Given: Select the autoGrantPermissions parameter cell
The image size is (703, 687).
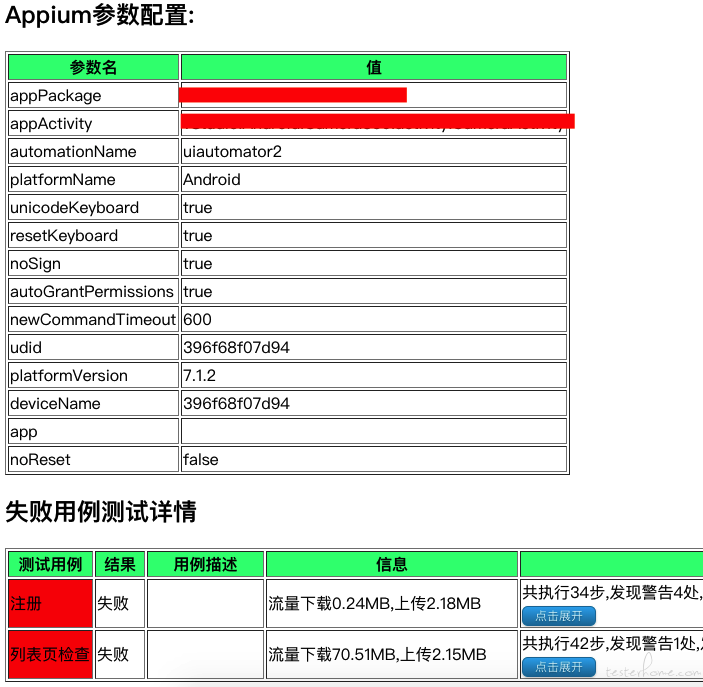Looking at the screenshot, I should [x=93, y=291].
